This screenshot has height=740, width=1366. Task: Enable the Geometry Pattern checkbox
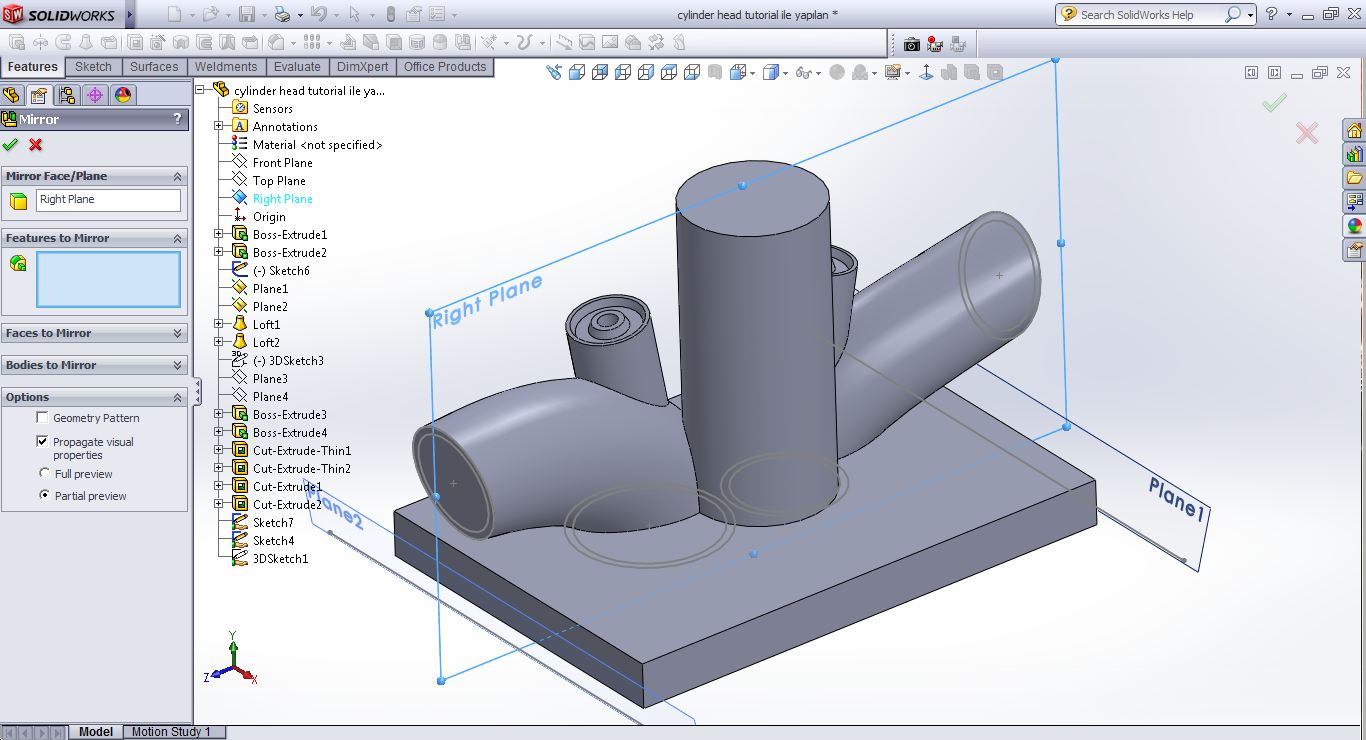42,418
